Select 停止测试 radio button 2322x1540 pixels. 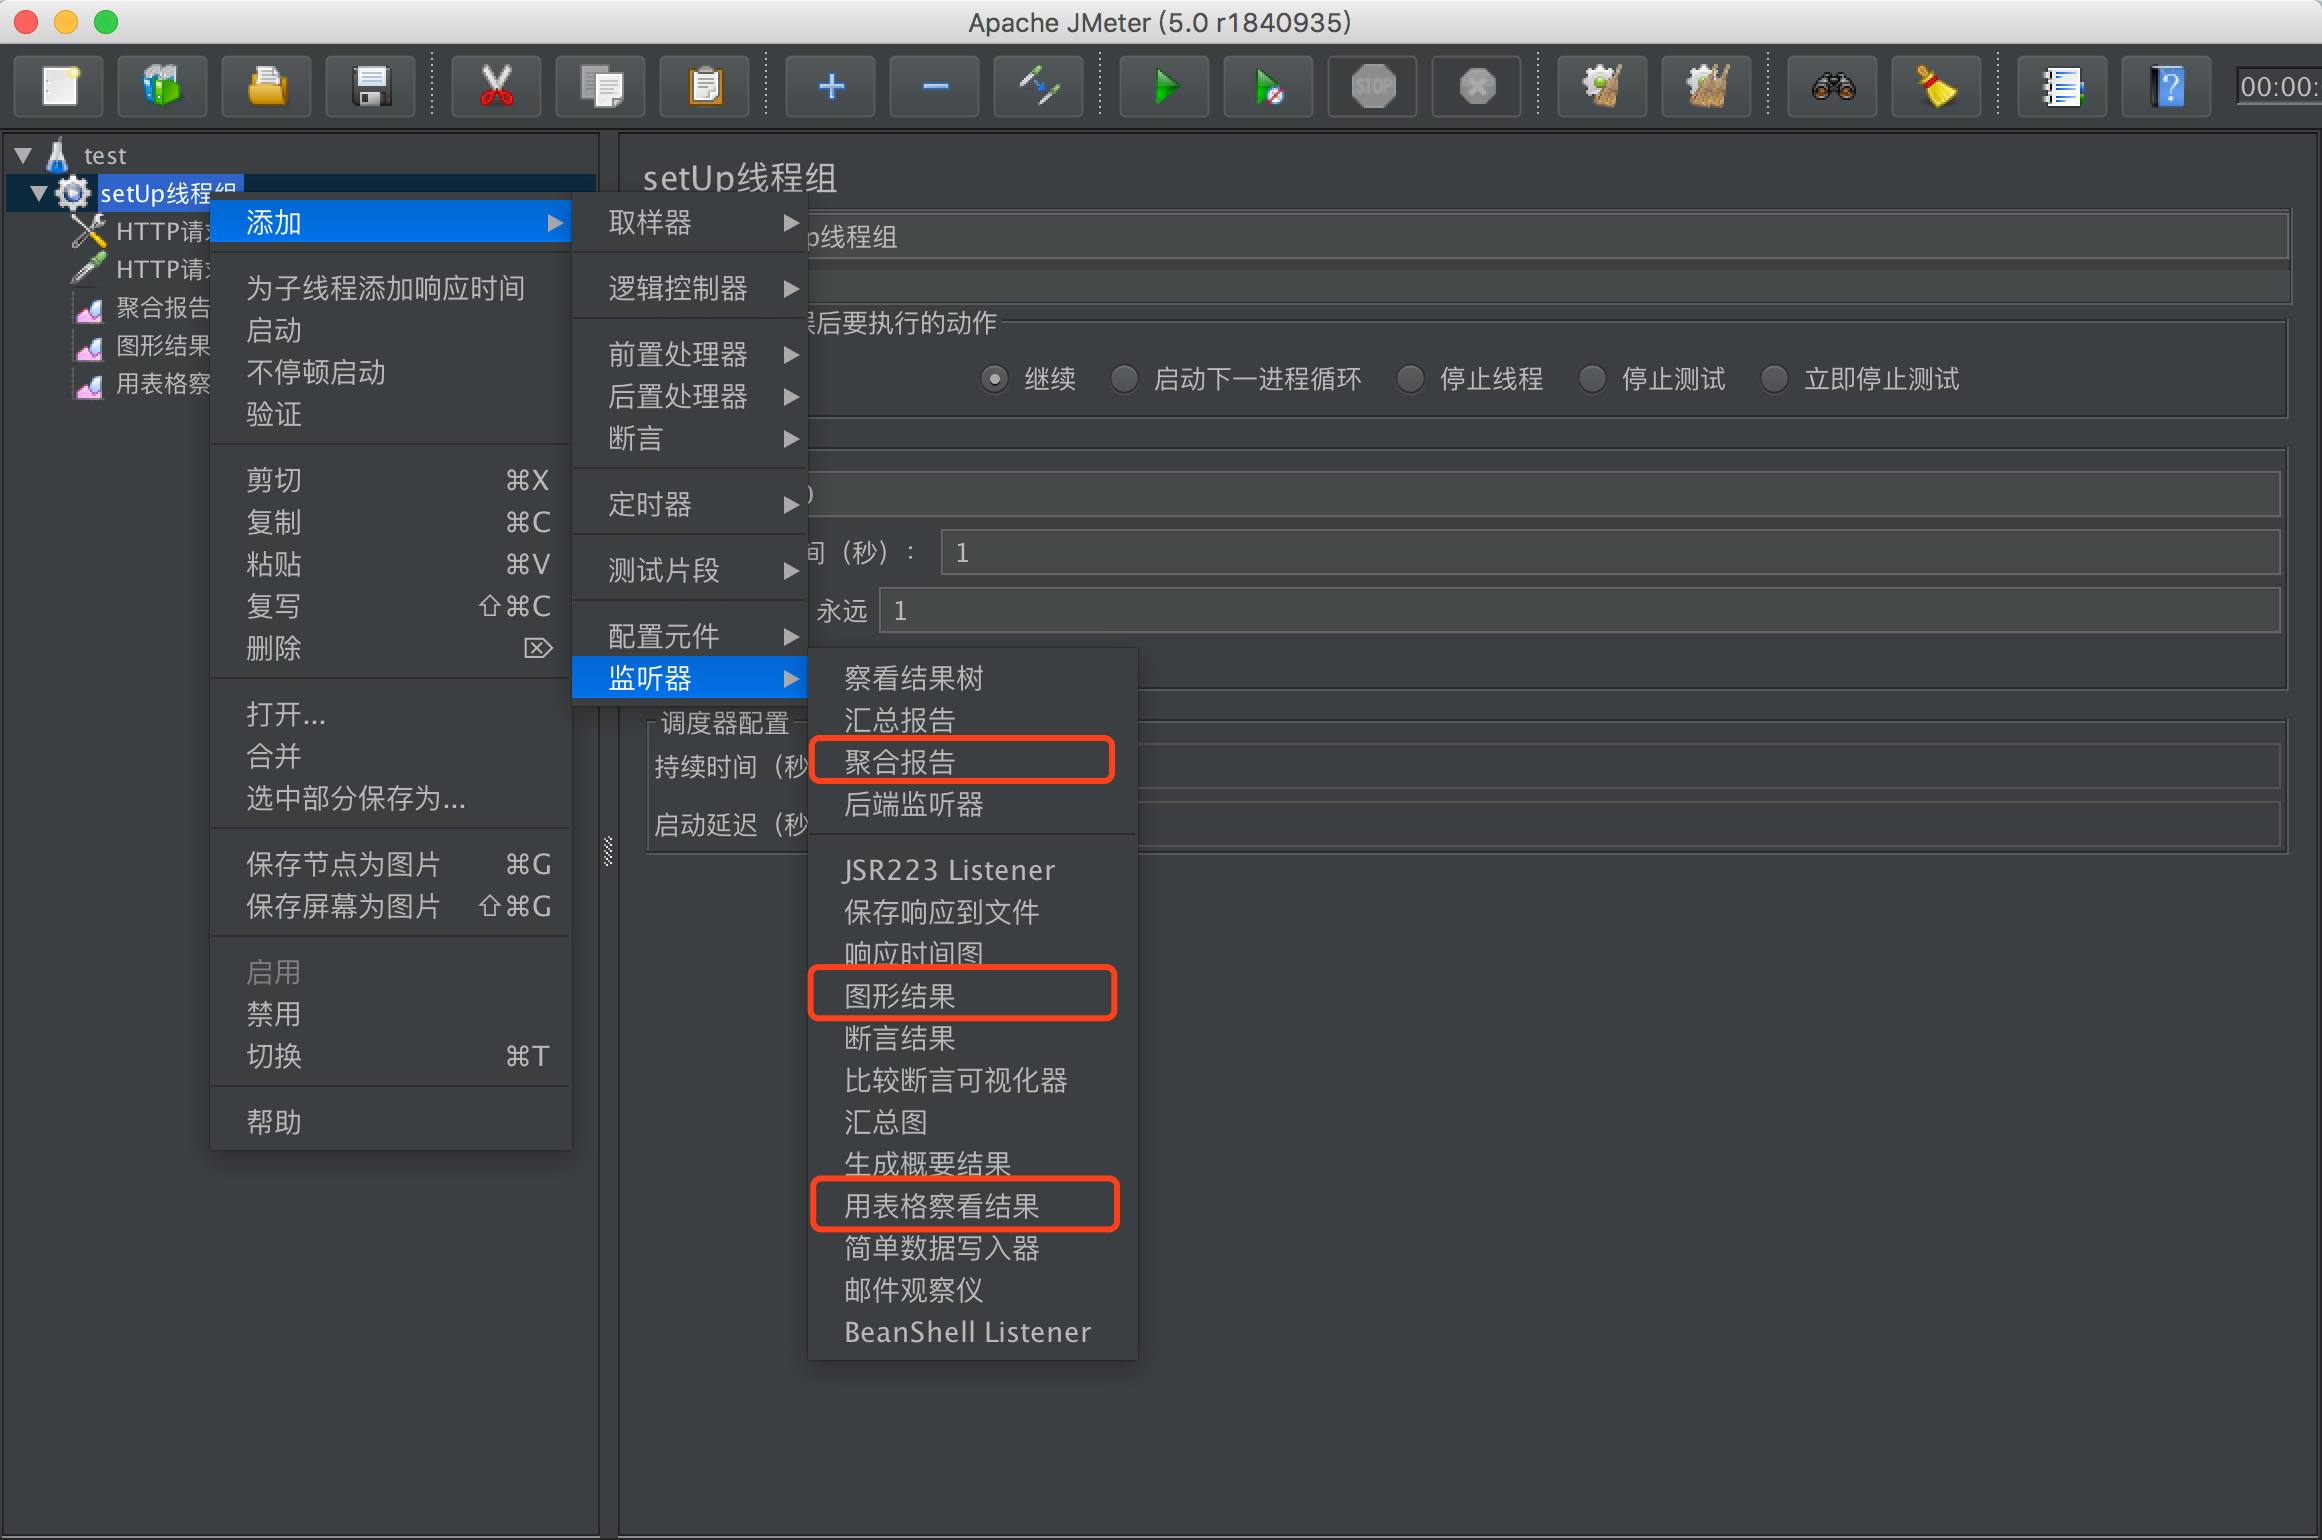pyautogui.click(x=1592, y=379)
